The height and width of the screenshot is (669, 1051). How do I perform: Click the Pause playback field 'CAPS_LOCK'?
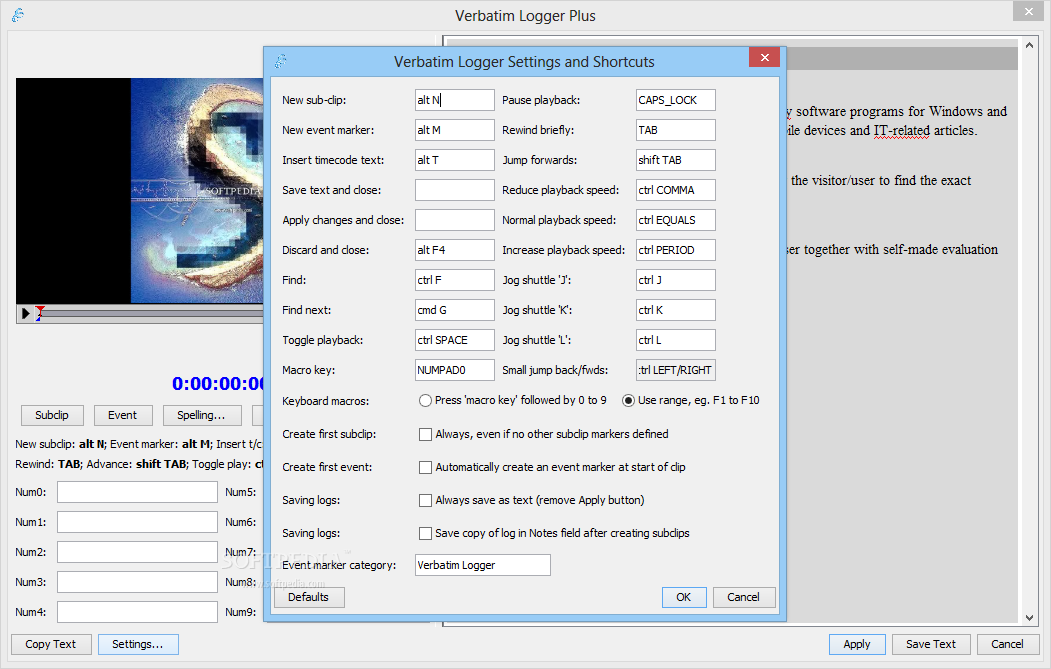pyautogui.click(x=676, y=100)
